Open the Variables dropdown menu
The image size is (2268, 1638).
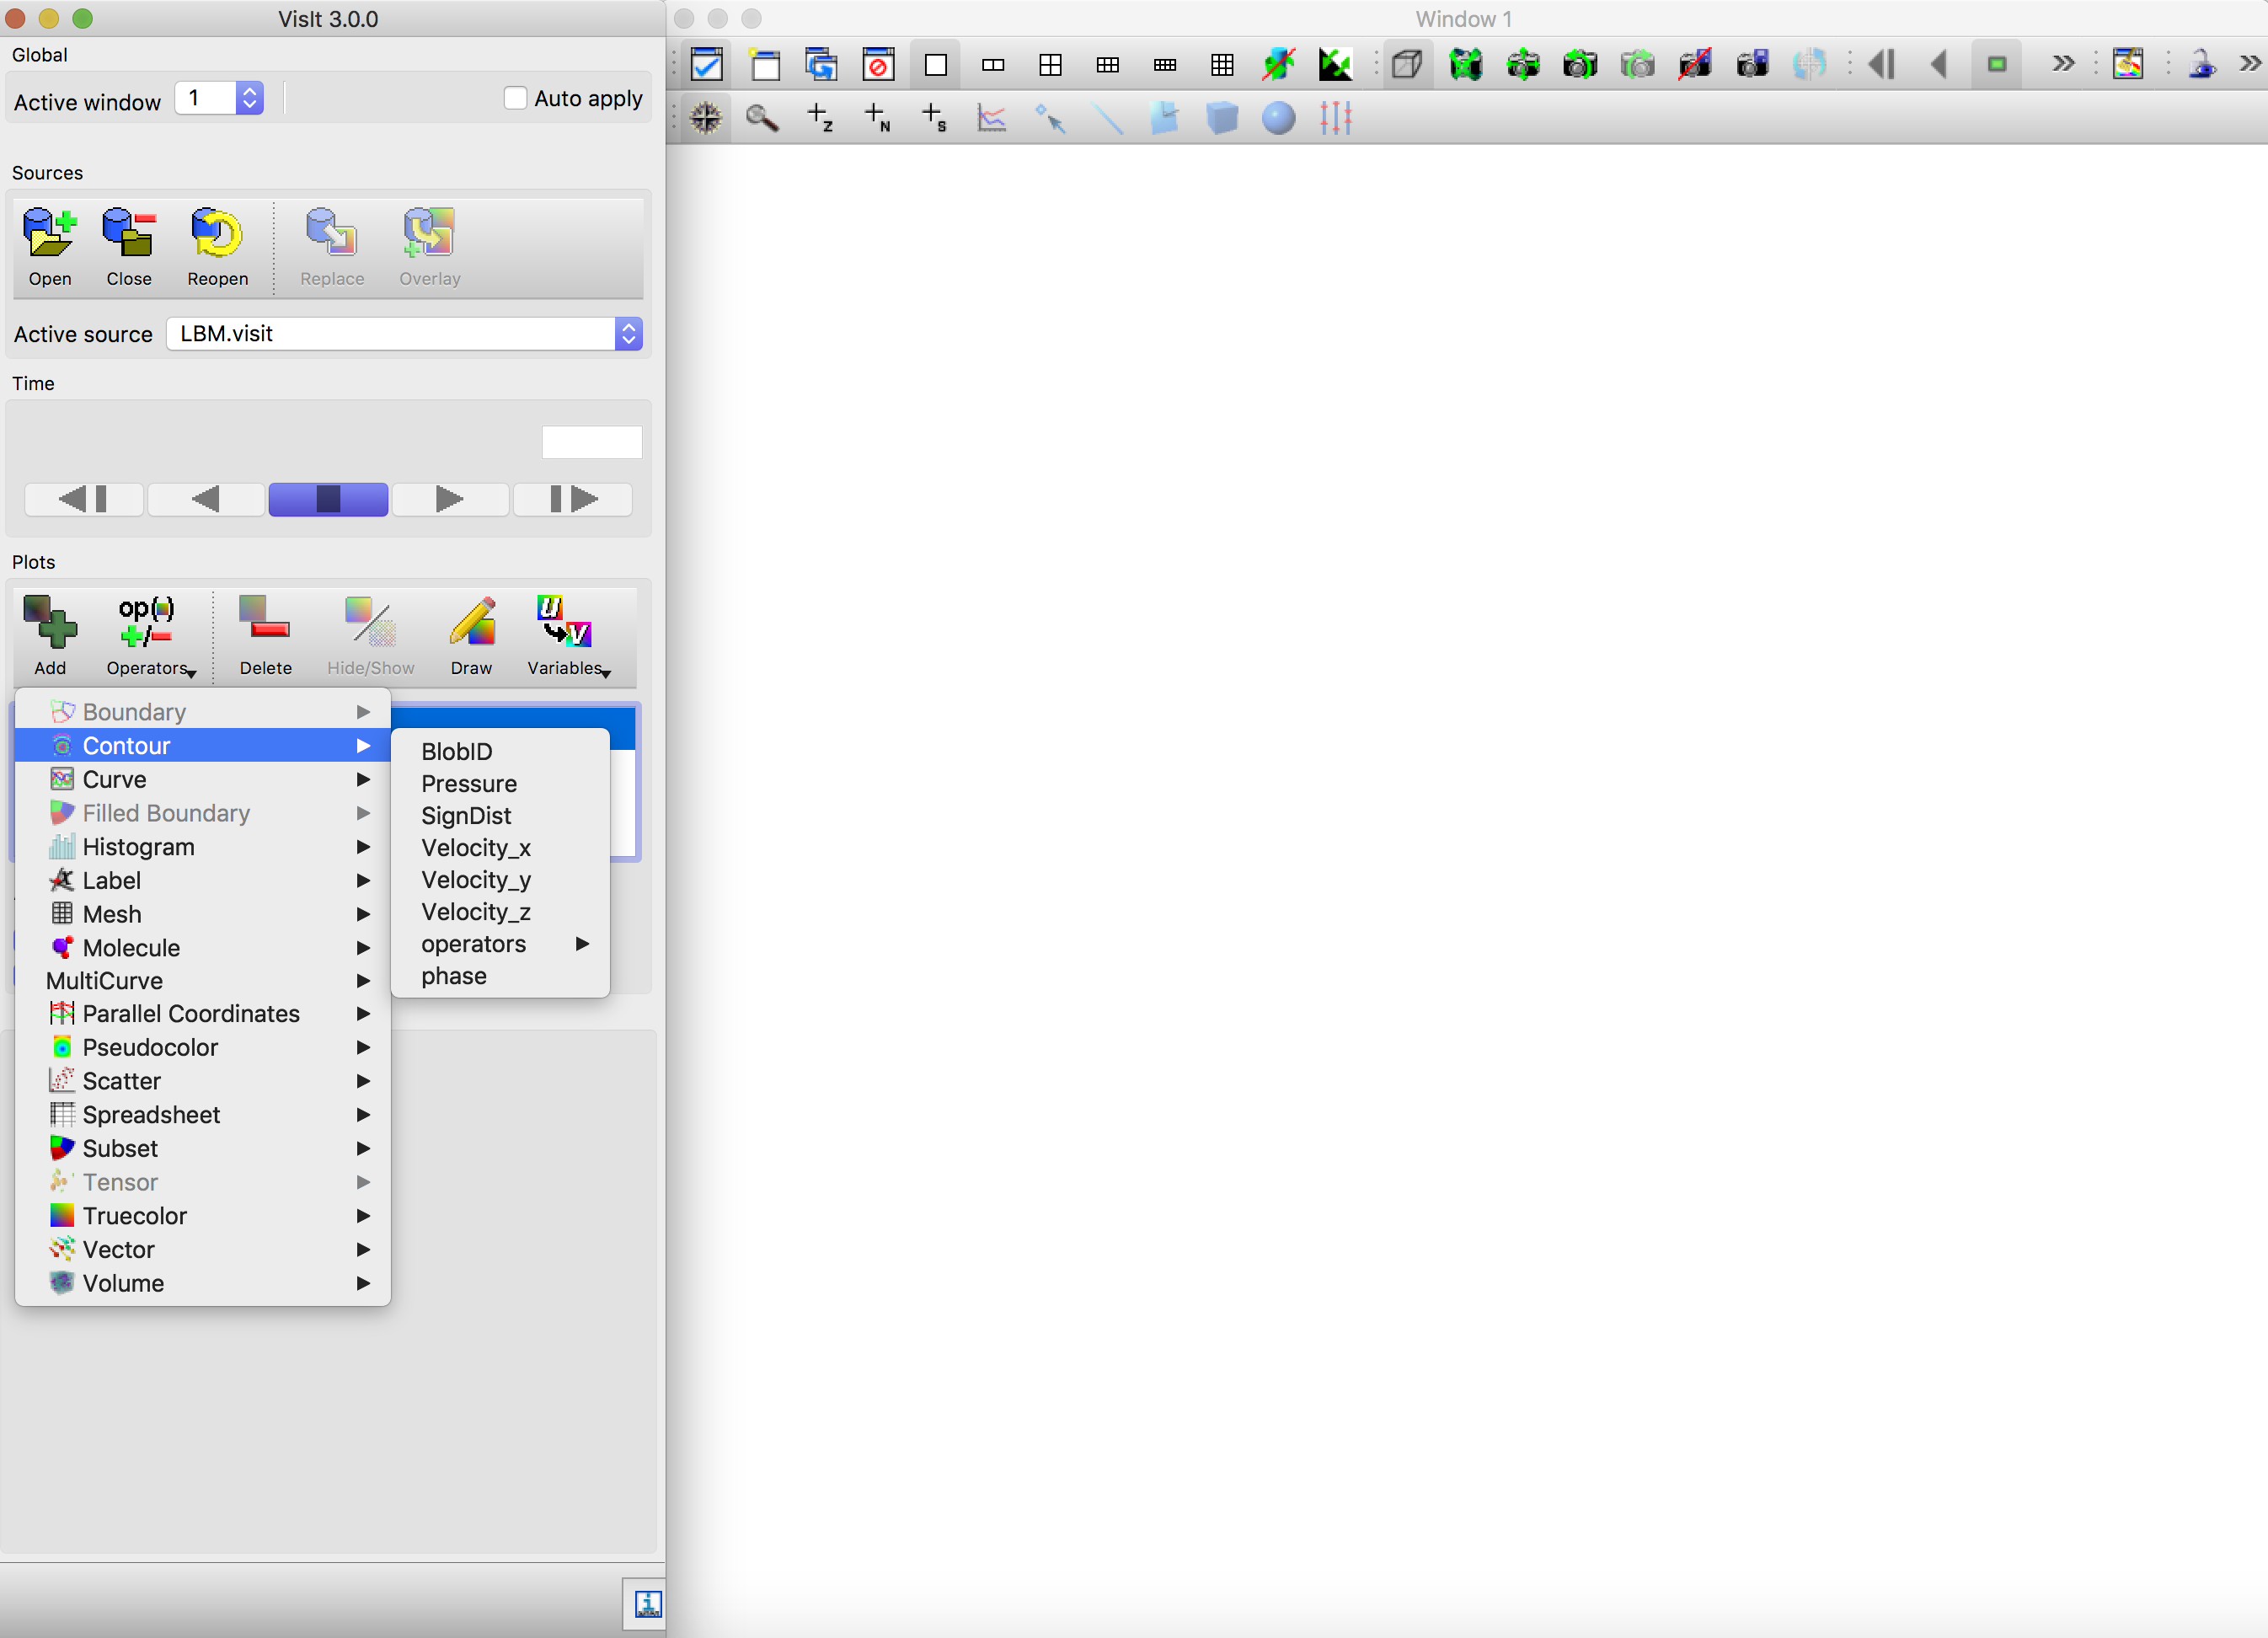pyautogui.click(x=567, y=636)
